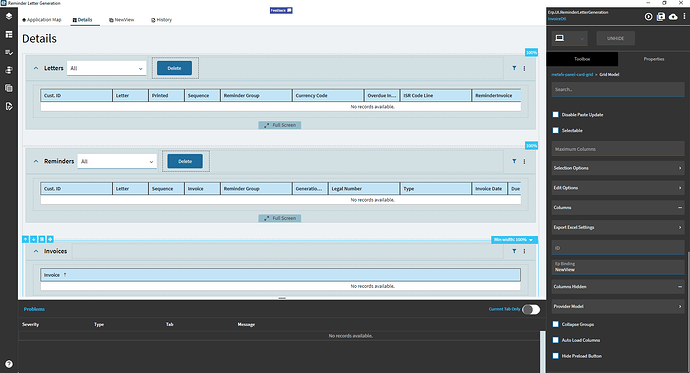
Task: Enable the Disable Paste Update checkbox
Action: click(x=555, y=114)
